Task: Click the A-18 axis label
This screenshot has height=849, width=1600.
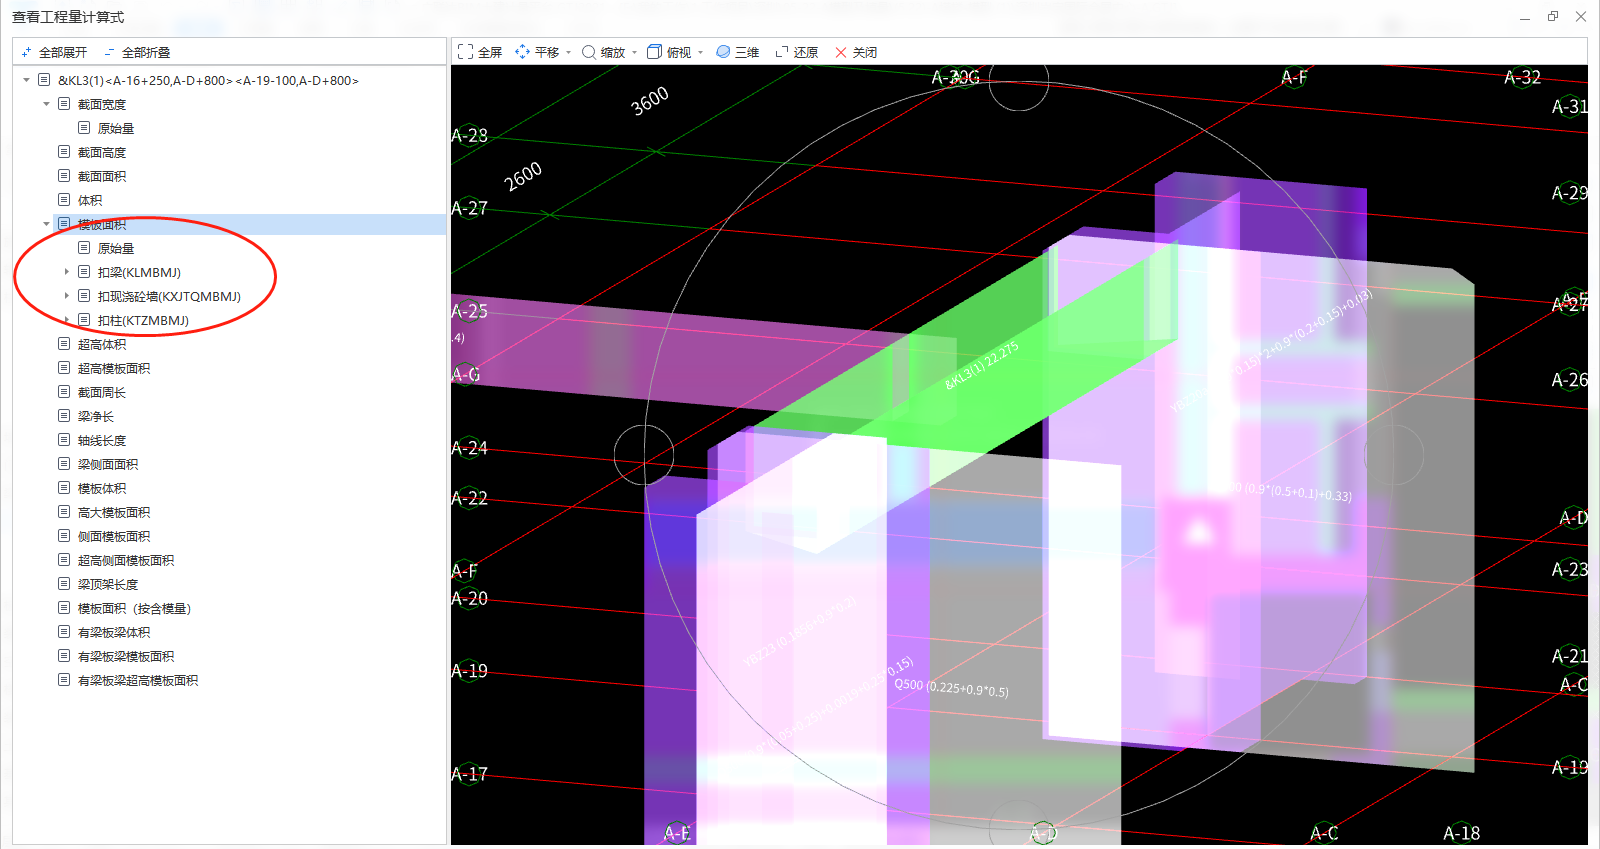Action: click(1461, 833)
